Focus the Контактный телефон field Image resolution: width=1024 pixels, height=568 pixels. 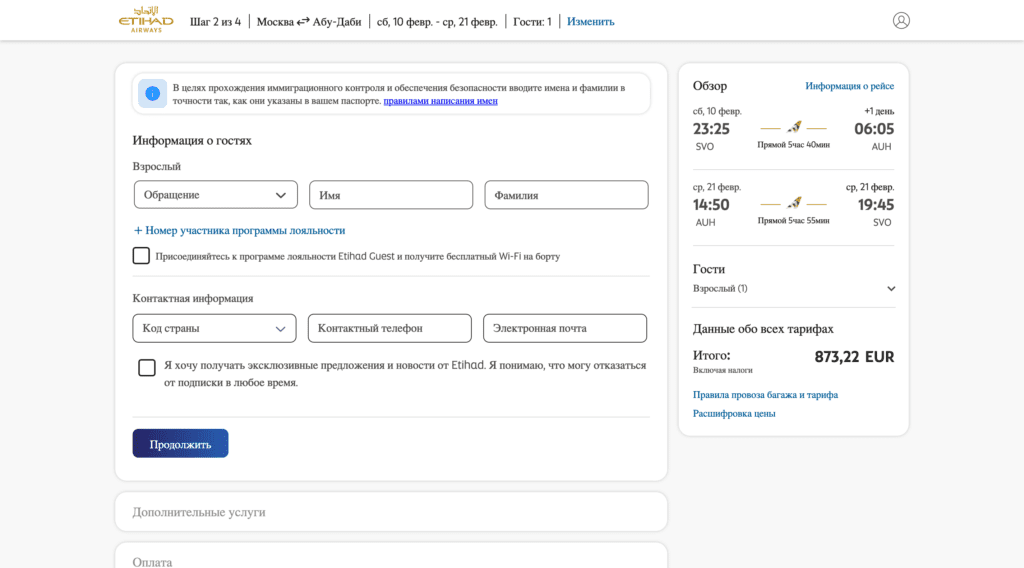(390, 328)
